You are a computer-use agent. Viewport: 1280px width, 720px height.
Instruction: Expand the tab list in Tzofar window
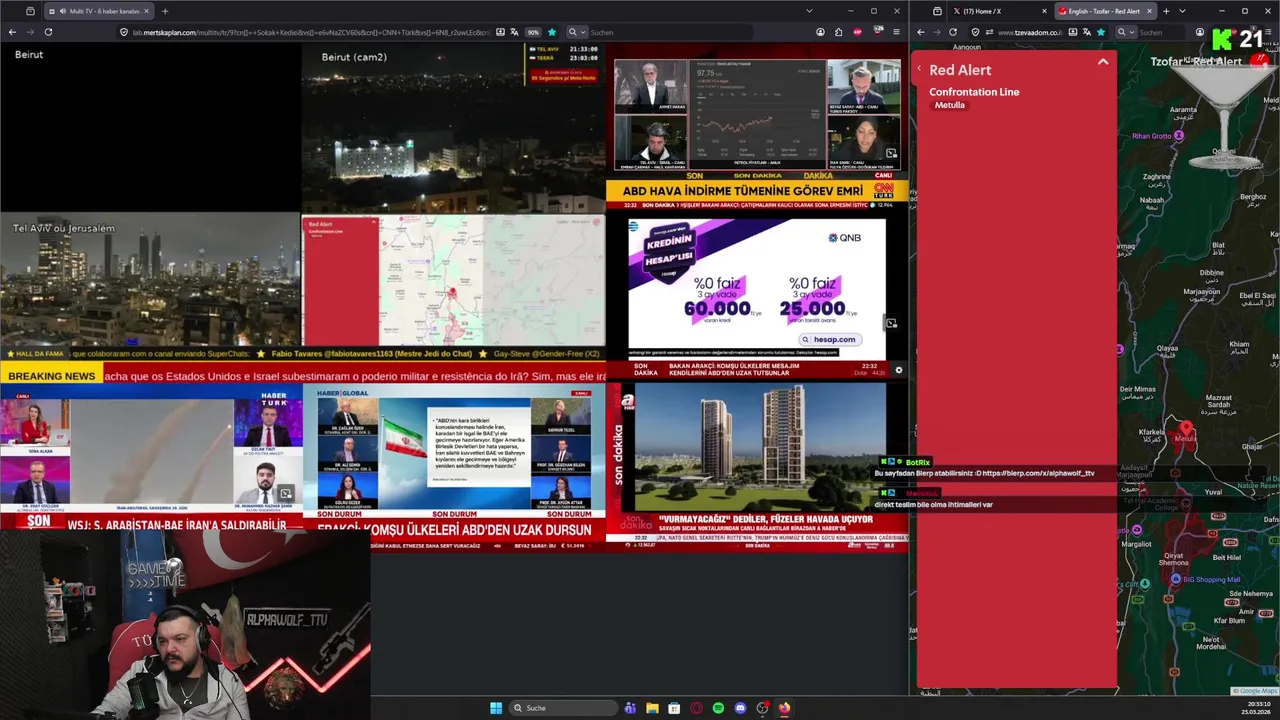(x=1182, y=11)
